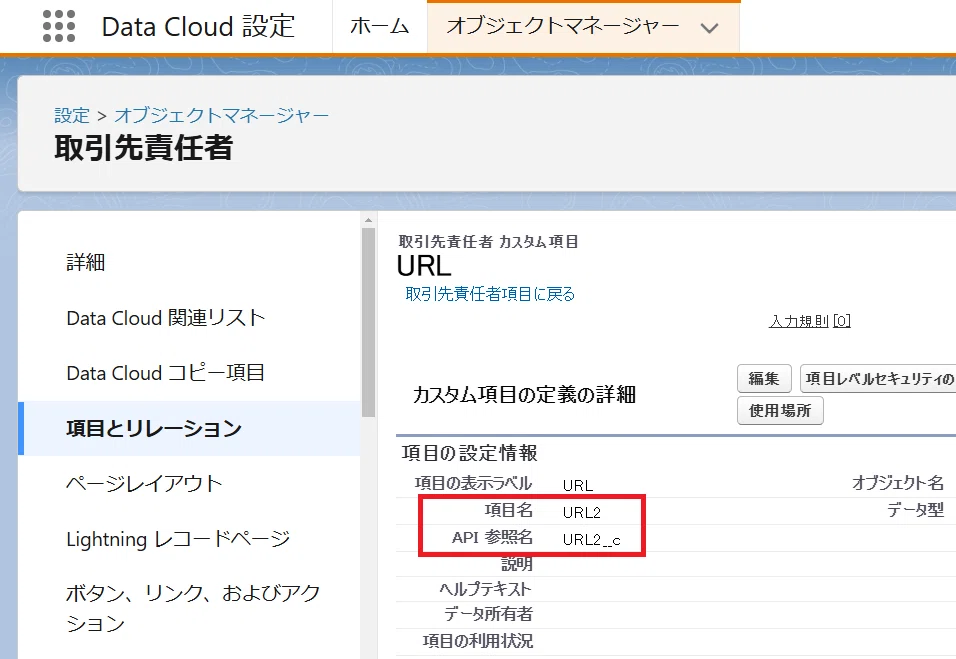Open ボタン、リンク、およびアクション in sidebar
The width and height of the screenshot is (956, 659).
pyautogui.click(x=193, y=608)
